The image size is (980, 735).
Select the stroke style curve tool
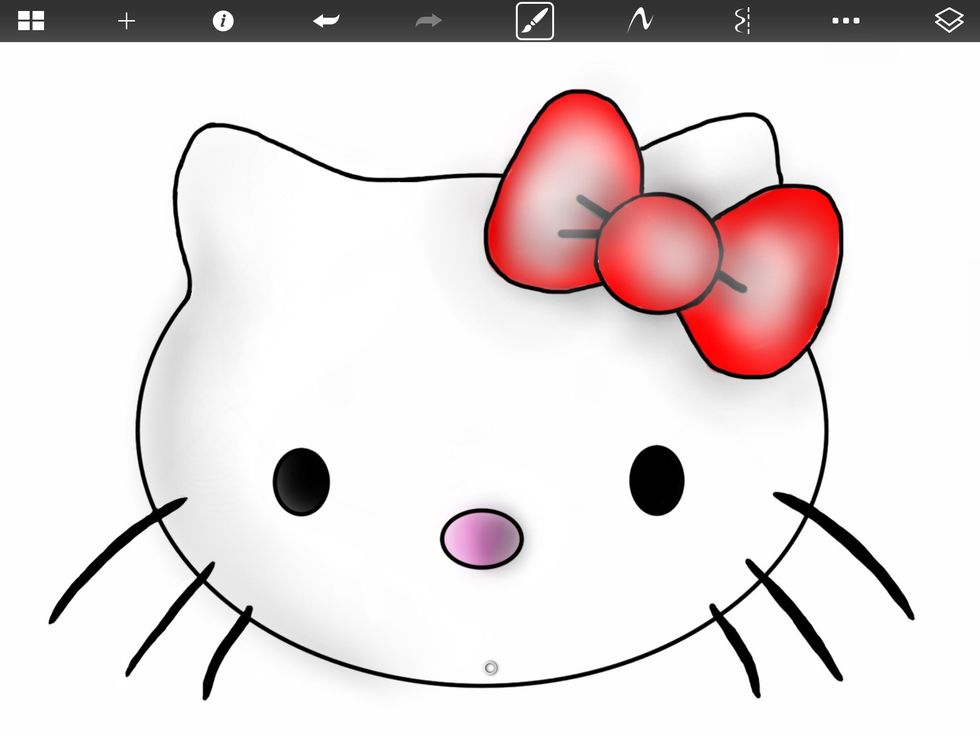pos(640,21)
